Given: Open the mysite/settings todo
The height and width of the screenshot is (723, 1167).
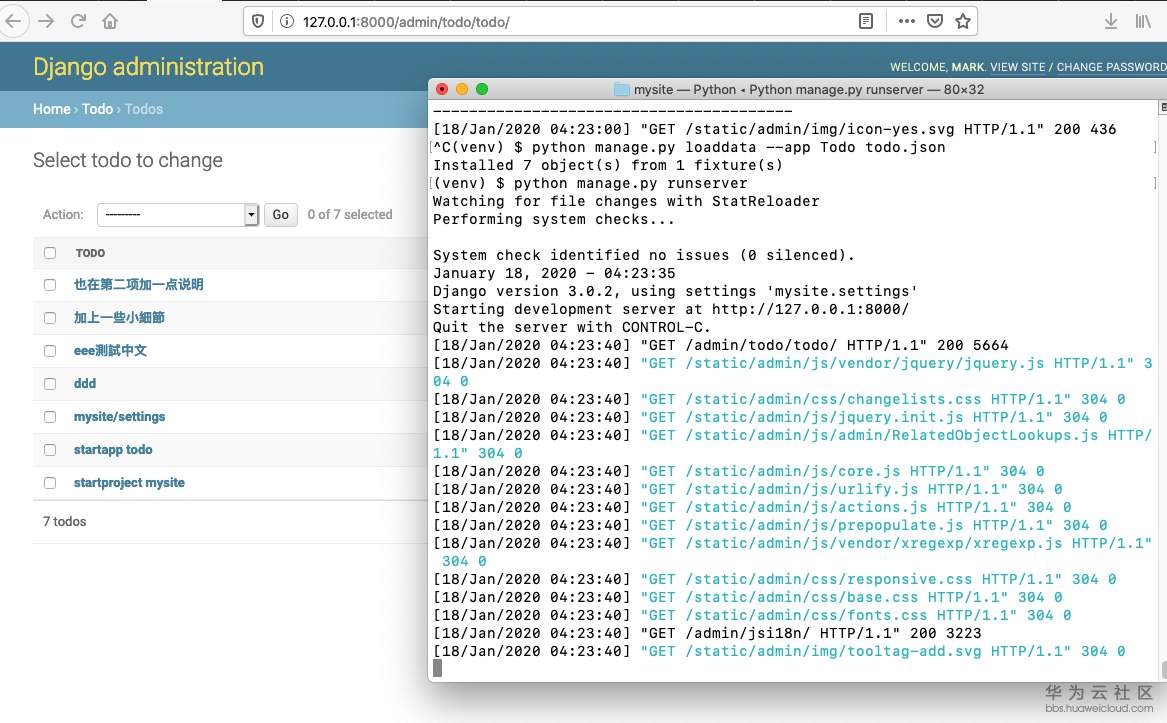Looking at the screenshot, I should click(x=119, y=416).
